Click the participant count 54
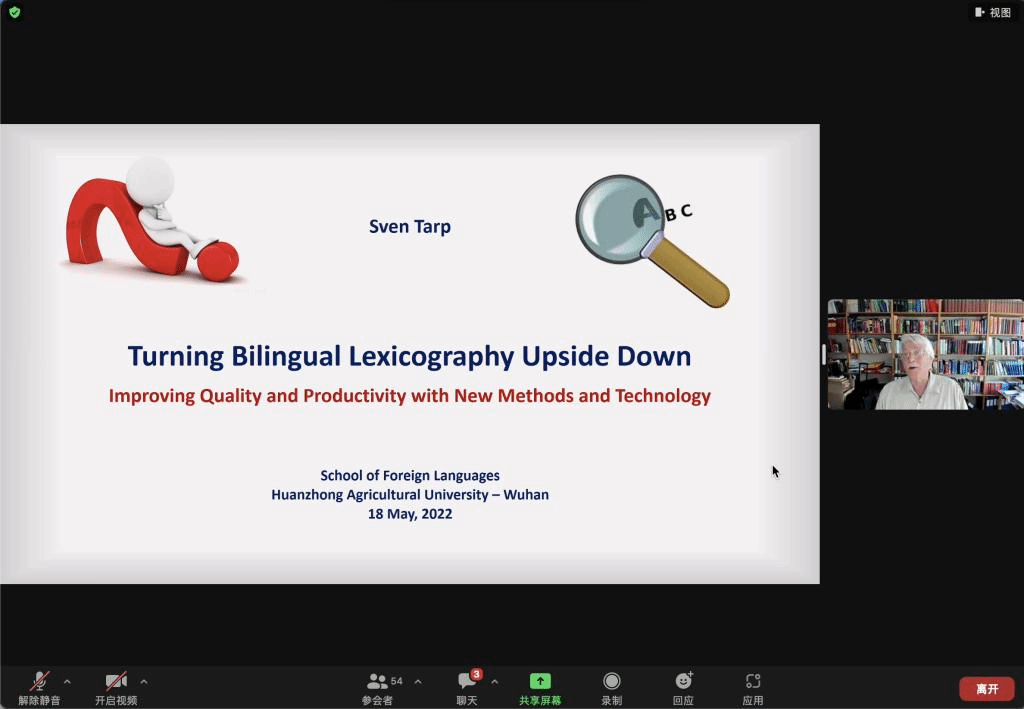The image size is (1024, 709). (397, 681)
